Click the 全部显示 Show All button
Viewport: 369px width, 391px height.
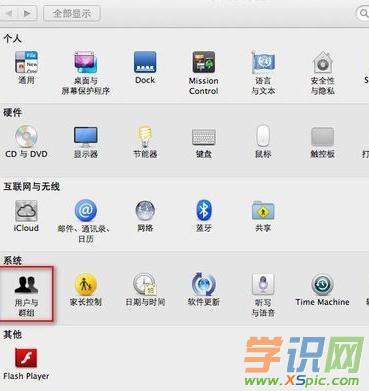(72, 13)
